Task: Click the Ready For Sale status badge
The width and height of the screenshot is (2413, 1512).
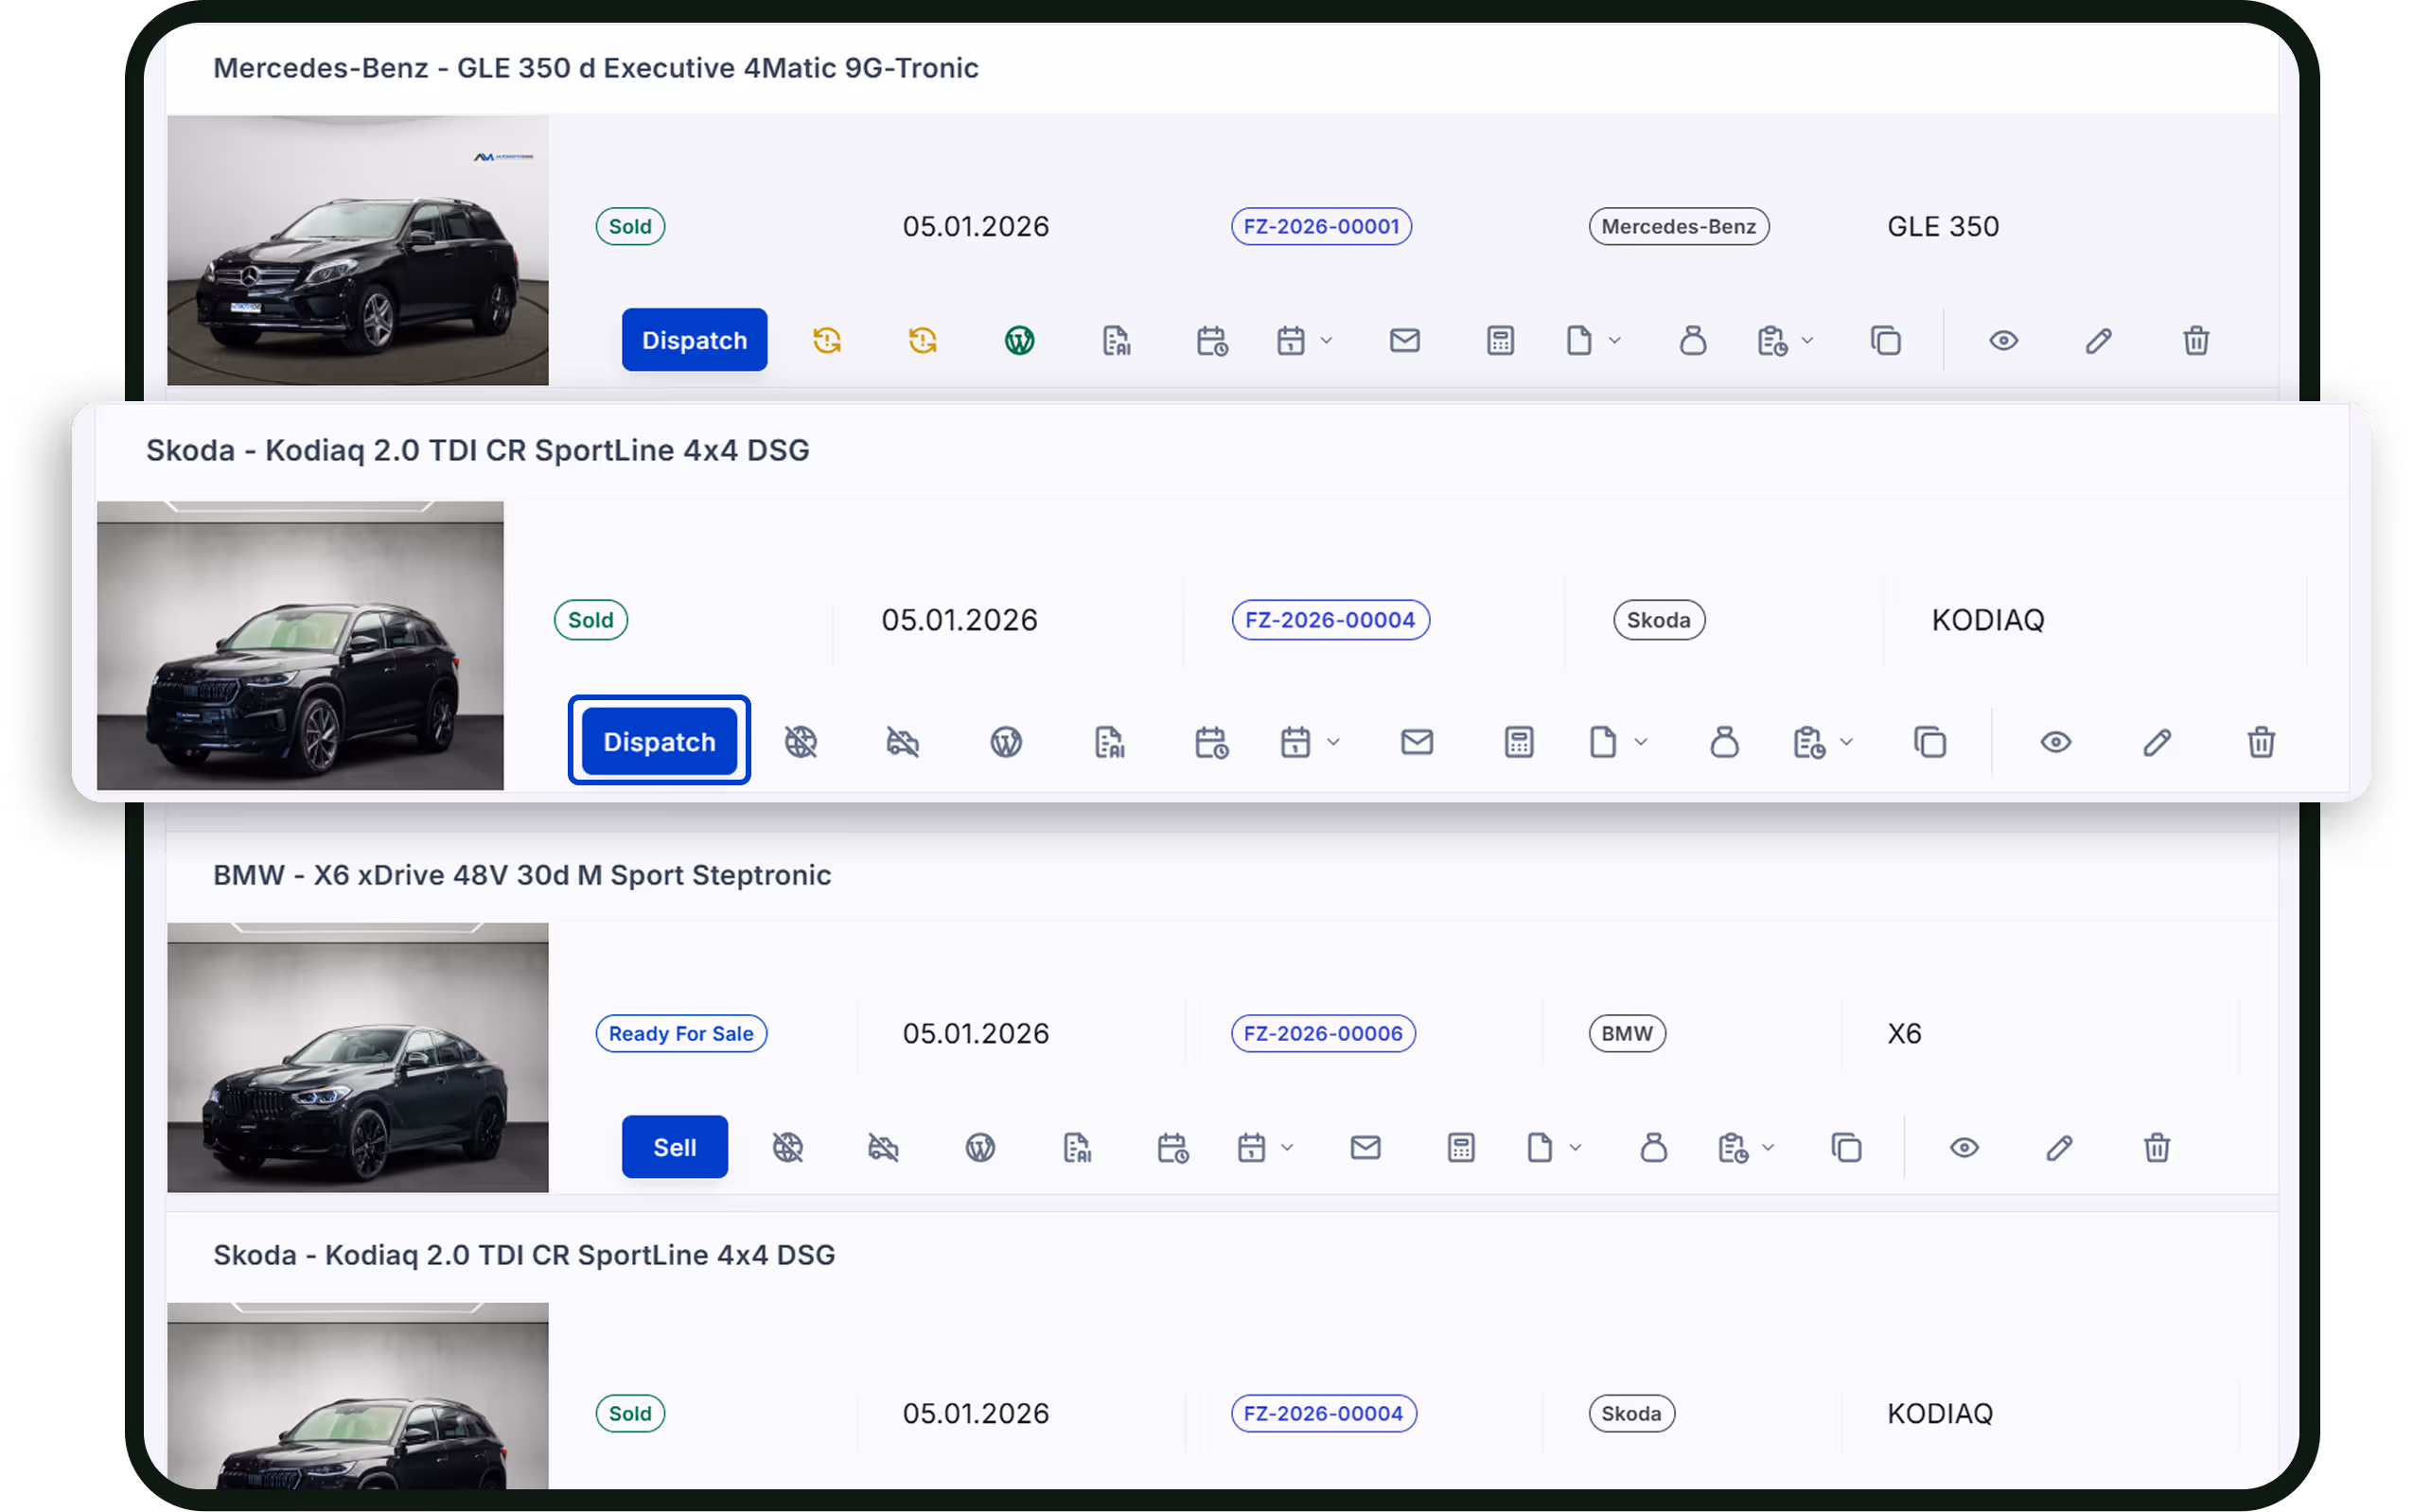Action: (680, 1033)
